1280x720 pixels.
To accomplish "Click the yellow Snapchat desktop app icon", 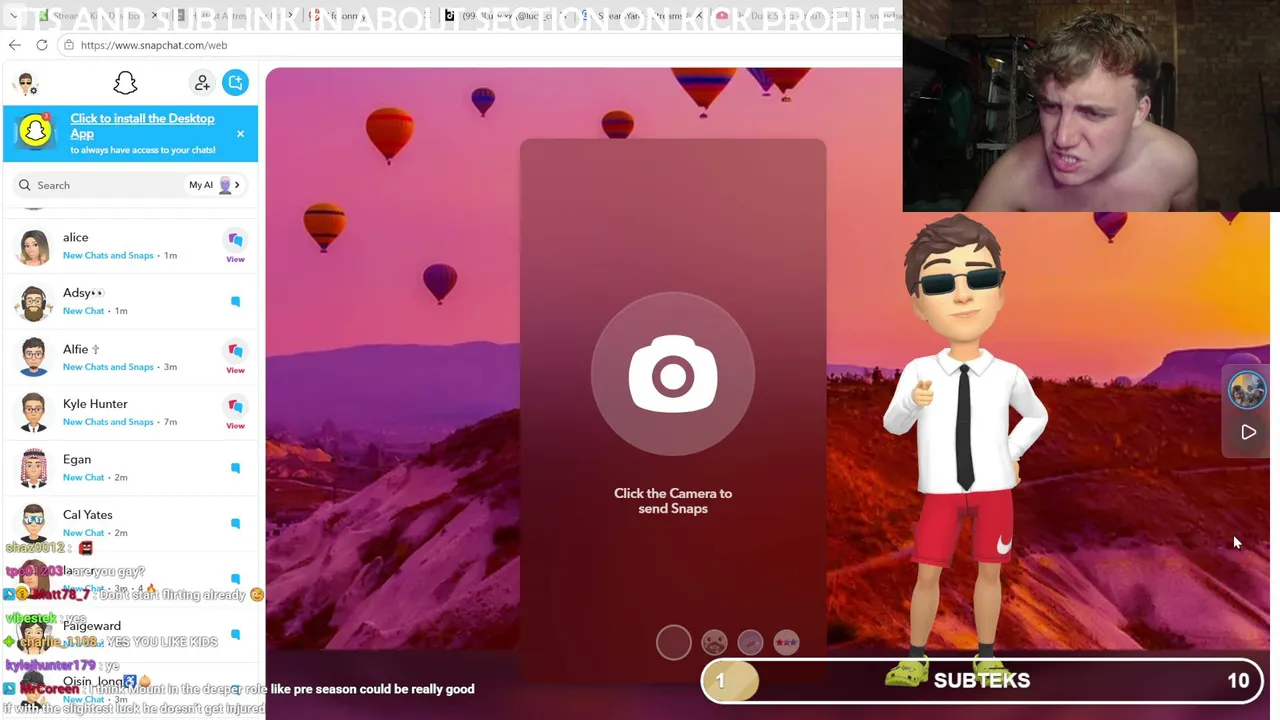I will [35, 132].
